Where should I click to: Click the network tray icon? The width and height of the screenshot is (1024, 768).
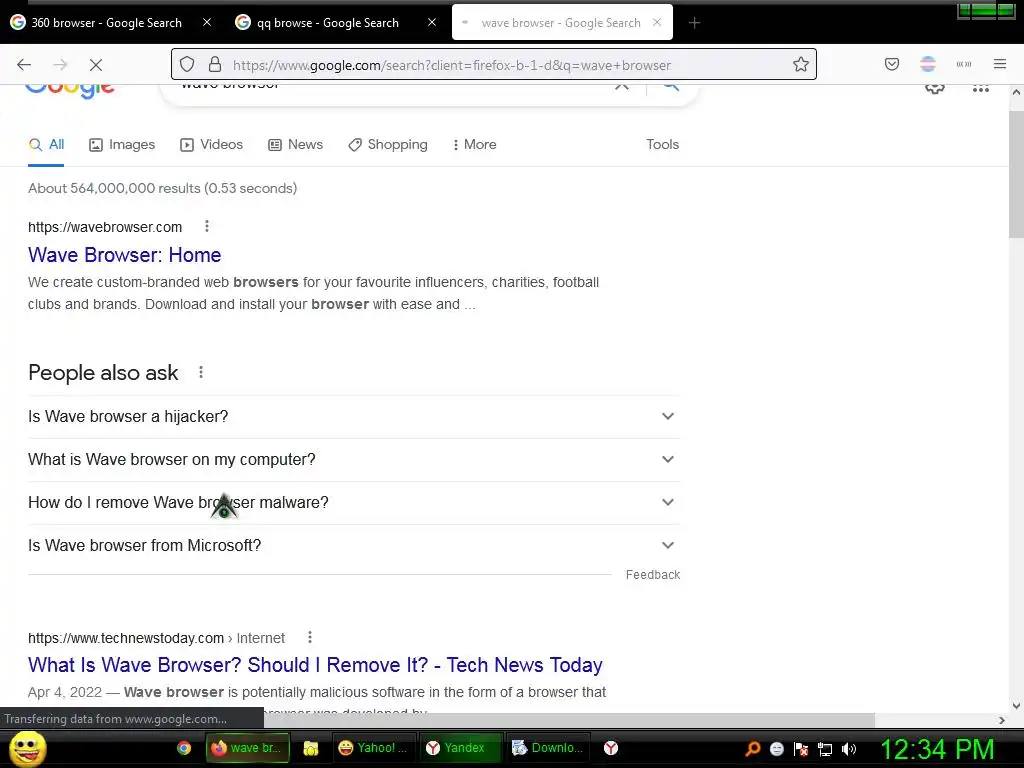click(825, 749)
